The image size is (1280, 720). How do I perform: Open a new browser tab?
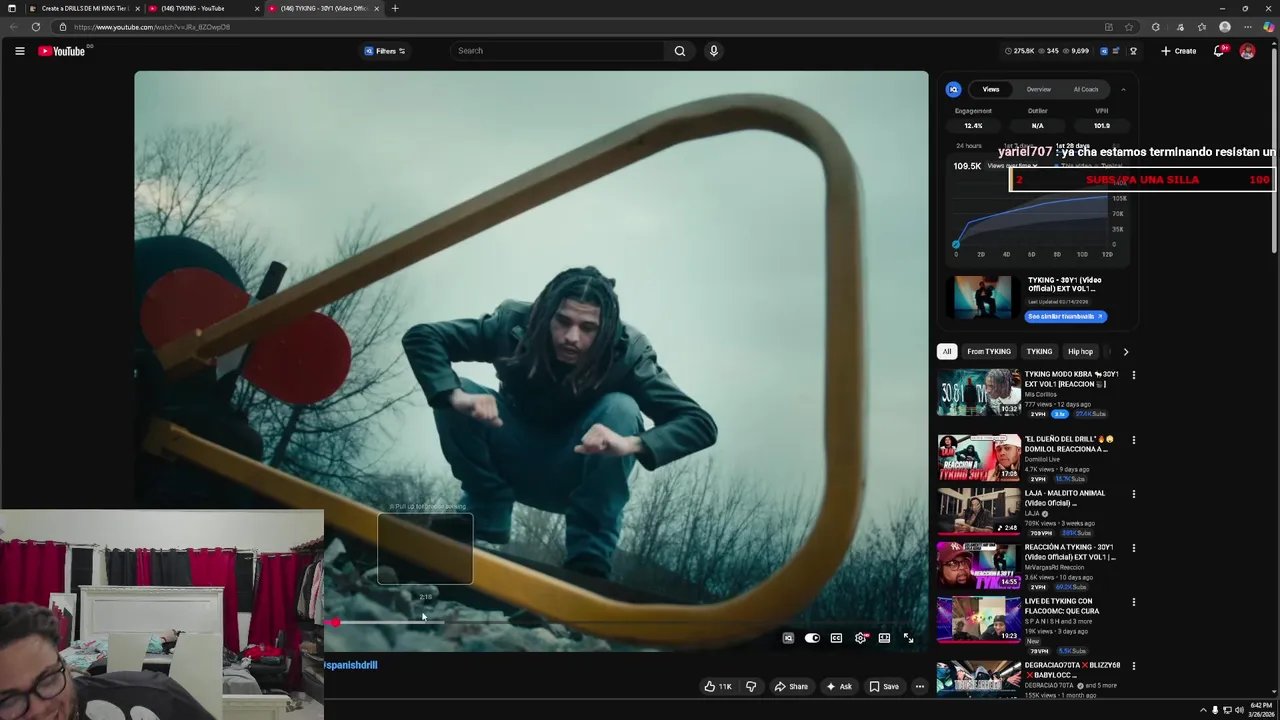(395, 8)
